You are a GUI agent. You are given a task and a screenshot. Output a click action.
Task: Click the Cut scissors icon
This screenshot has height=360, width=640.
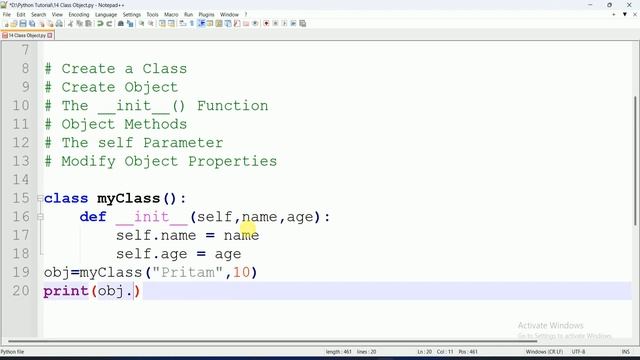click(x=71, y=24)
